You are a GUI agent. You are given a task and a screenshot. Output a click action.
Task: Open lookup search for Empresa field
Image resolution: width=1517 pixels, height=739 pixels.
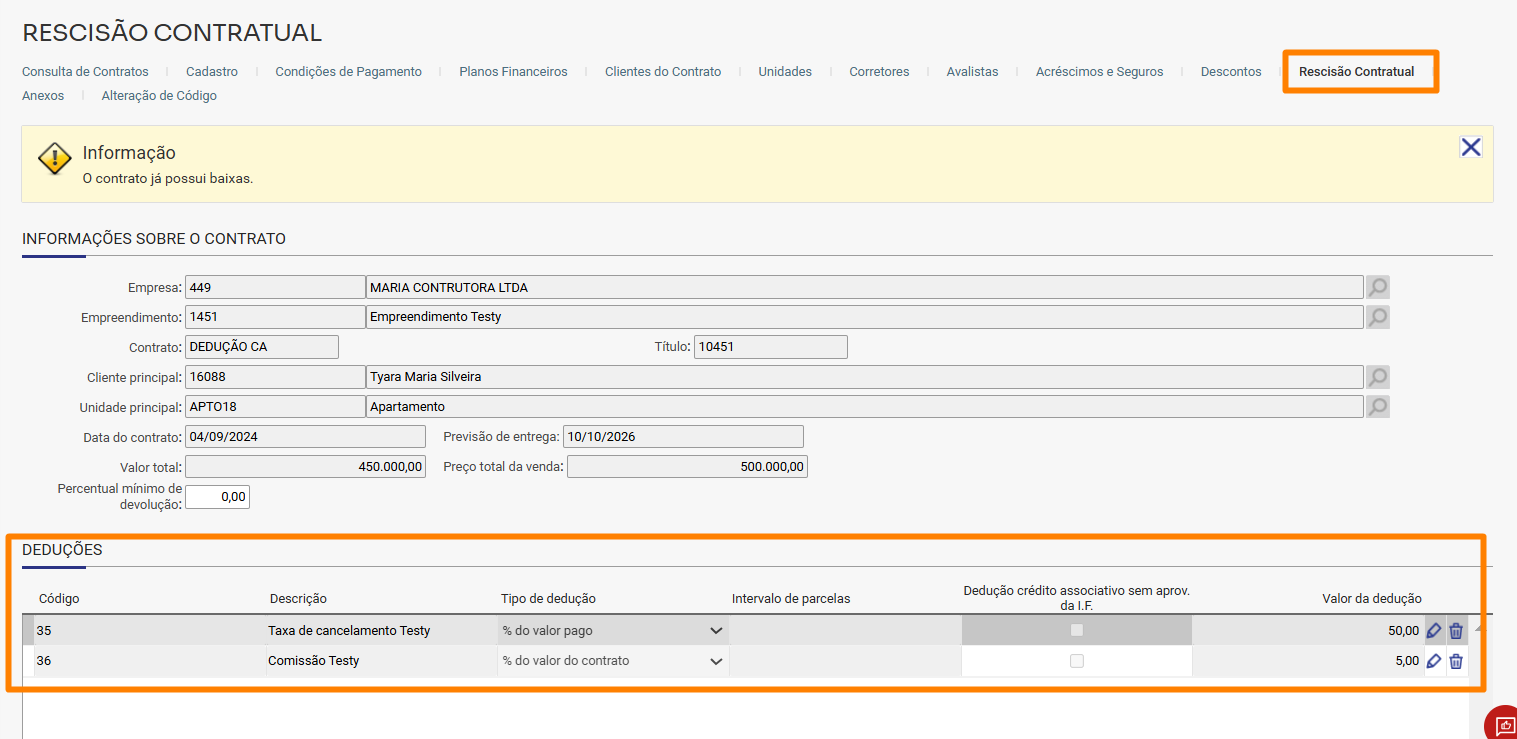tap(1378, 287)
